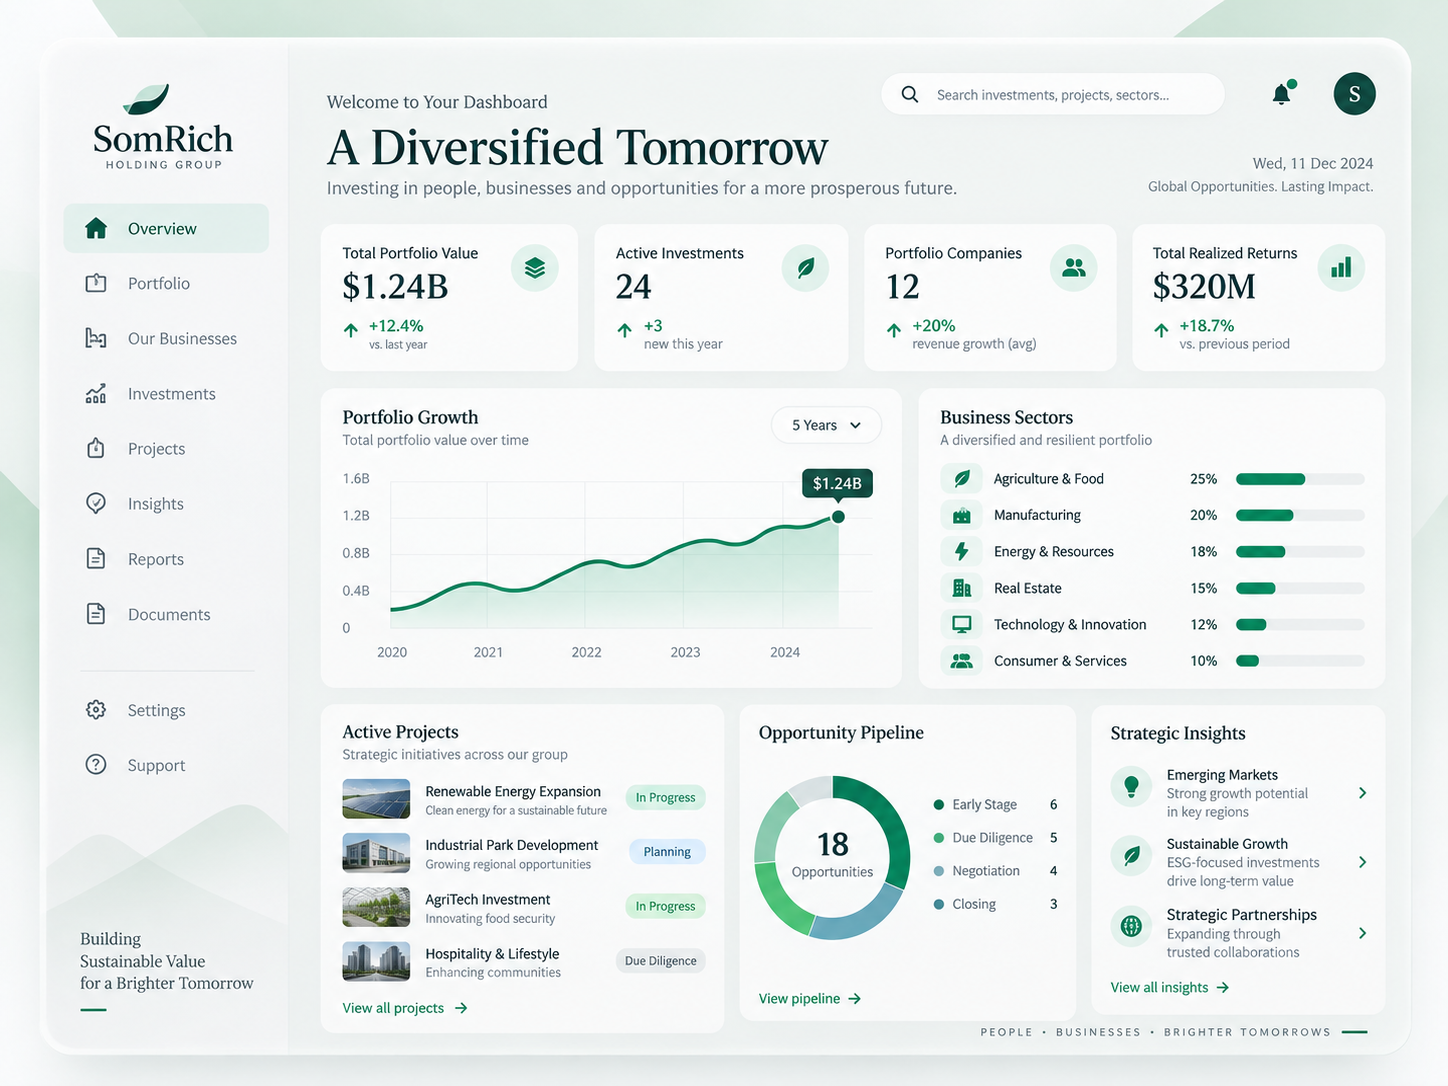Open the user profile avatar "S"
1448x1086 pixels.
pos(1354,94)
